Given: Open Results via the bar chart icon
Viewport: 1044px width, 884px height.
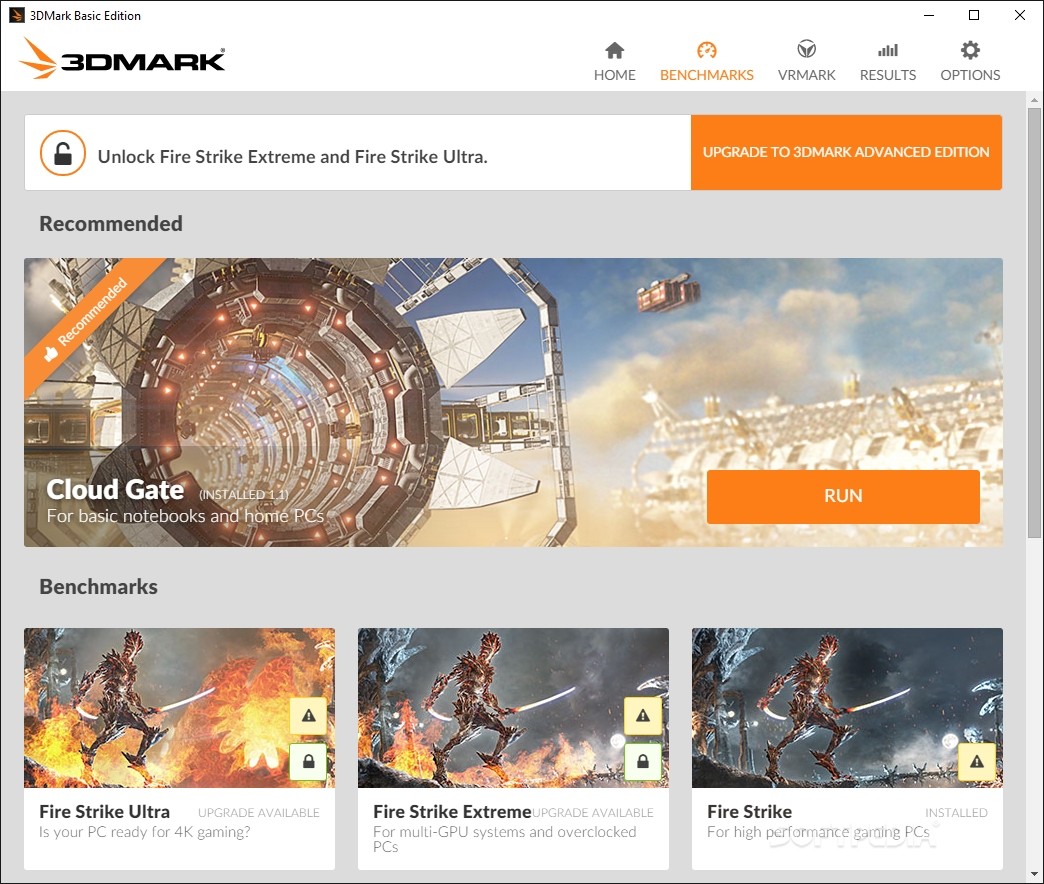Looking at the screenshot, I should click(x=887, y=48).
